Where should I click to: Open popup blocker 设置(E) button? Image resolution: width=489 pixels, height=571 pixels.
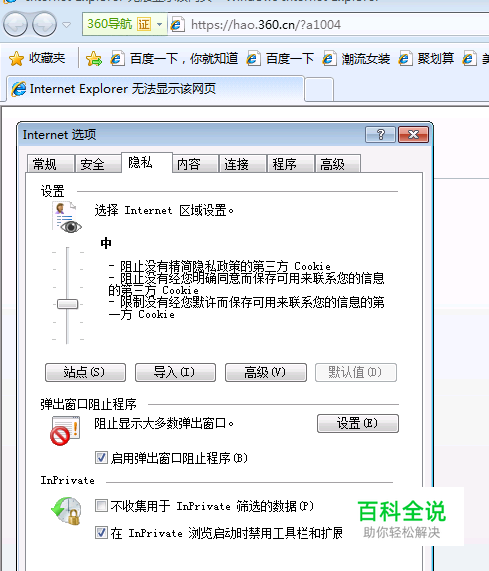(x=358, y=423)
